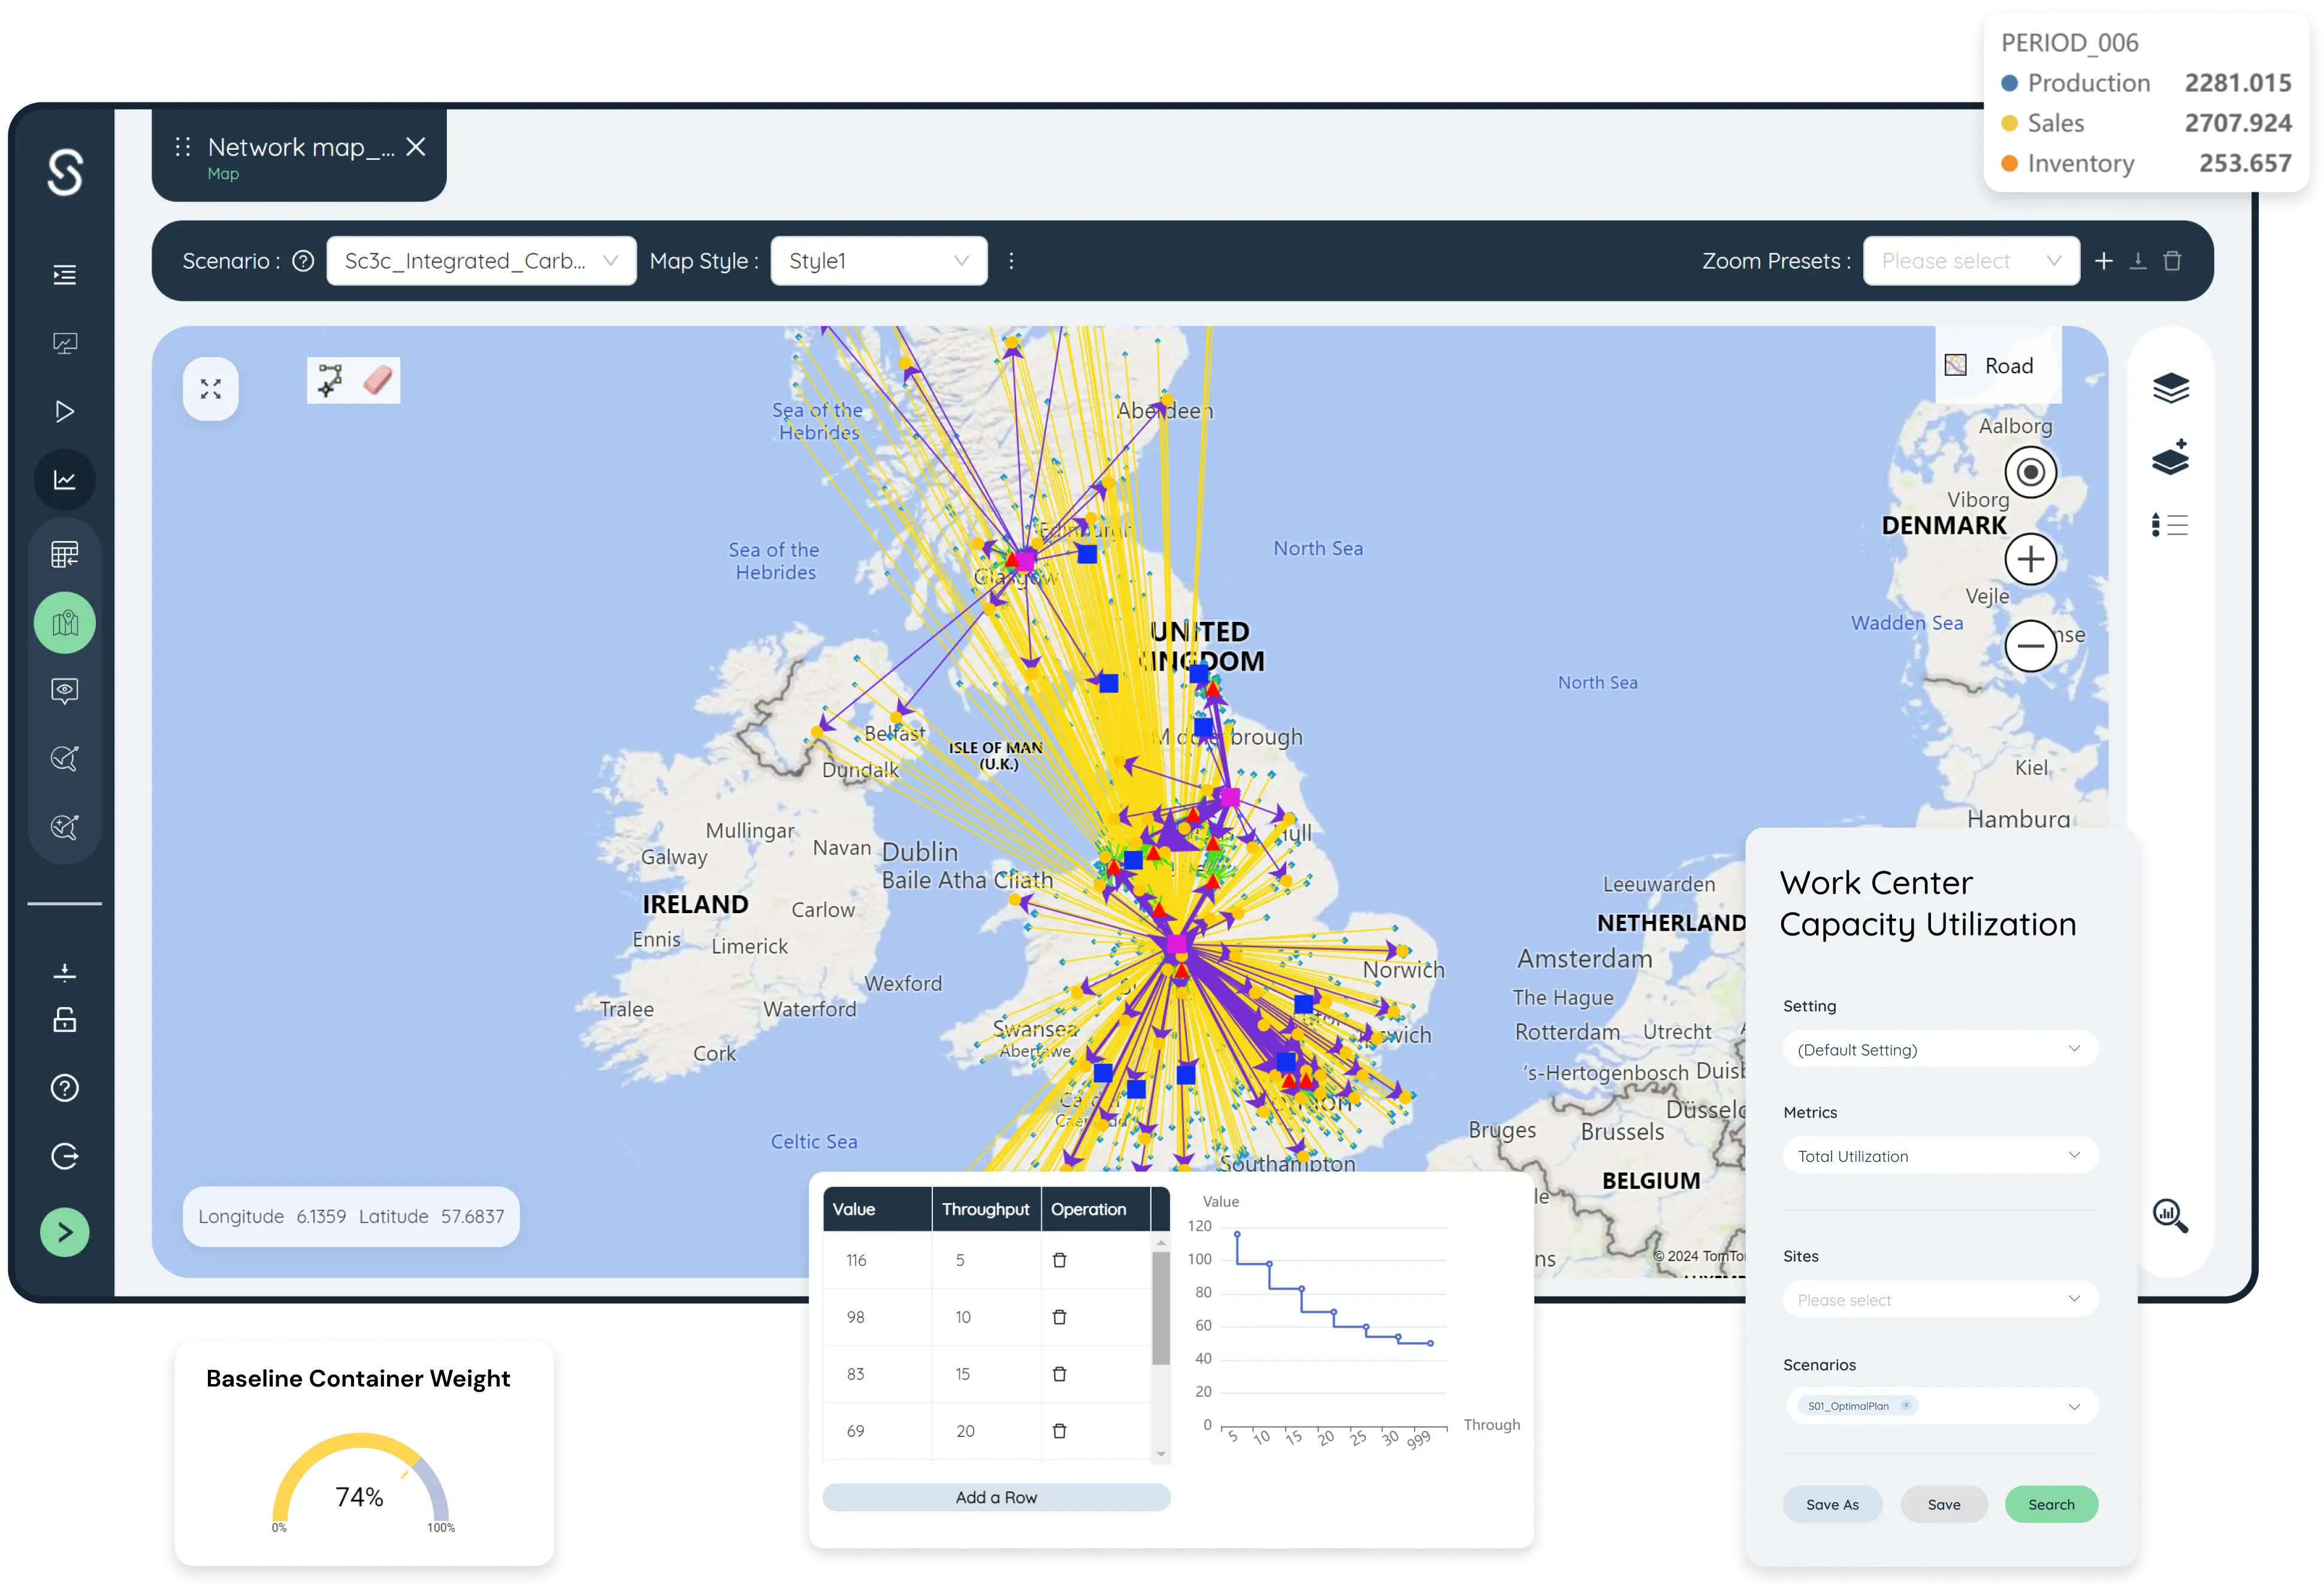Delete the row with value 116
Screen dimensions: 2324x1589
pos(1059,1260)
